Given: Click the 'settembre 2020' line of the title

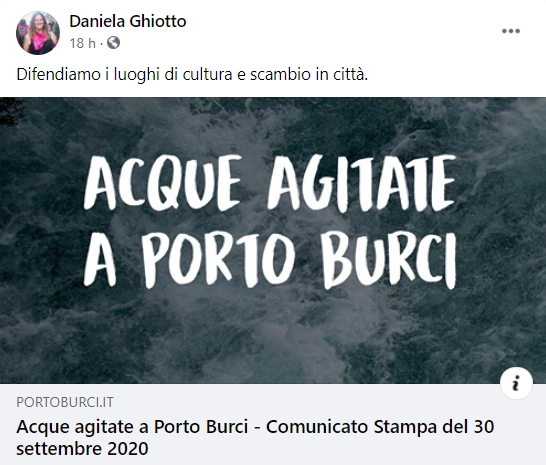Looking at the screenshot, I should tap(82, 448).
